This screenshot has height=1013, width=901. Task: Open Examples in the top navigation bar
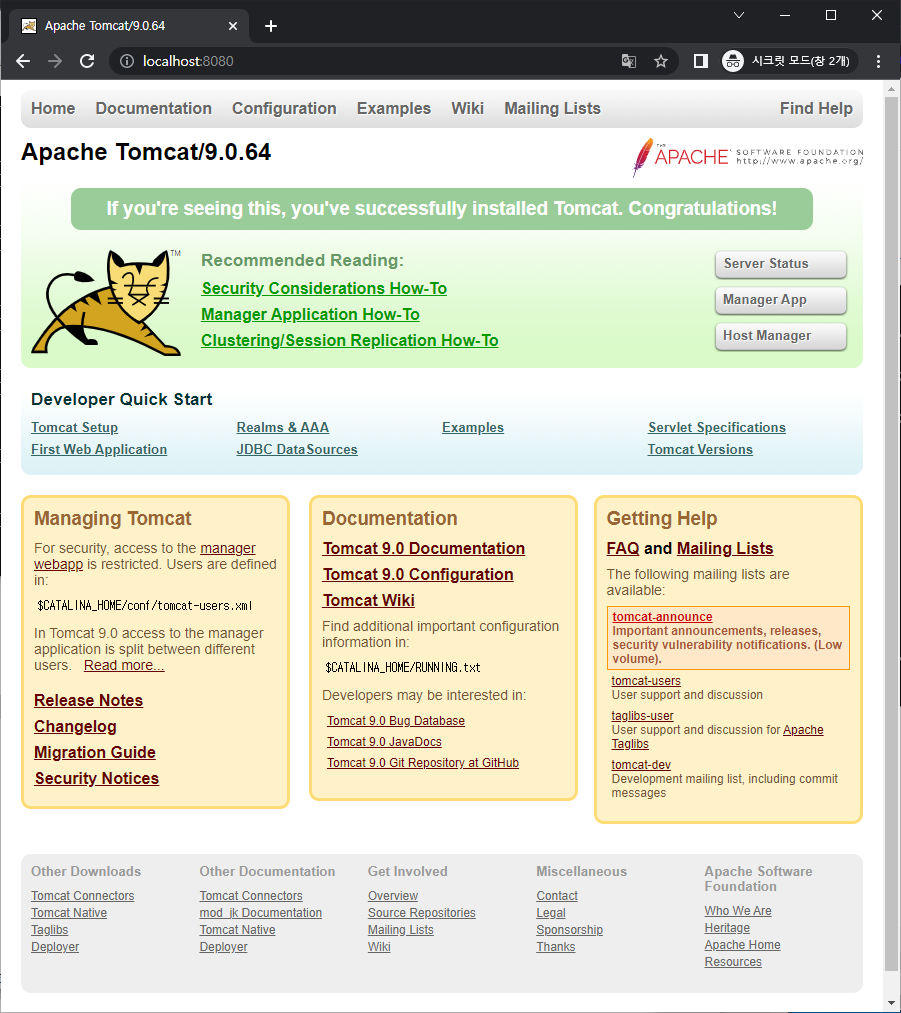tap(393, 108)
